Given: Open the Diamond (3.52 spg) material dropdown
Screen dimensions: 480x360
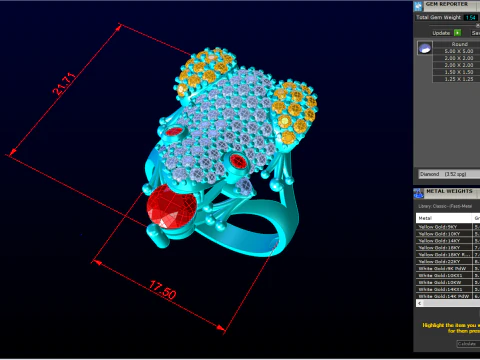Looking at the screenshot, I should click(449, 174).
